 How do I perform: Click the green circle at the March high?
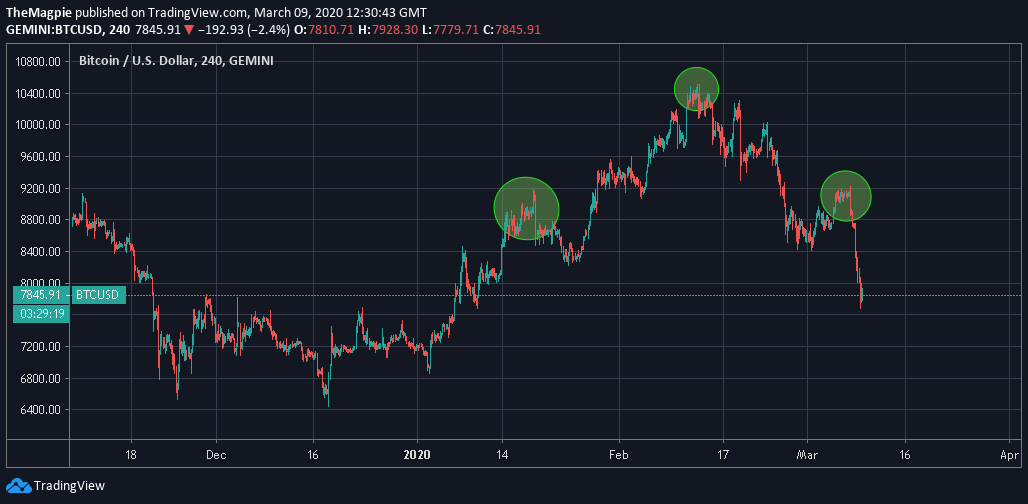(x=846, y=195)
